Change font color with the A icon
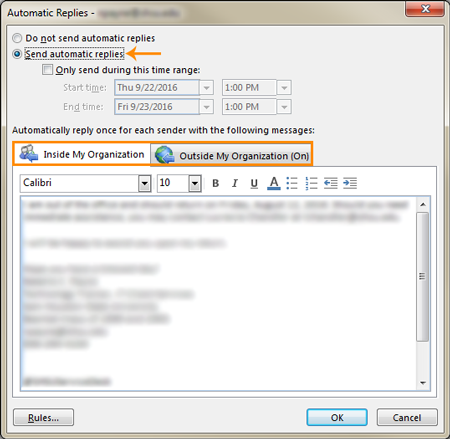 [274, 183]
